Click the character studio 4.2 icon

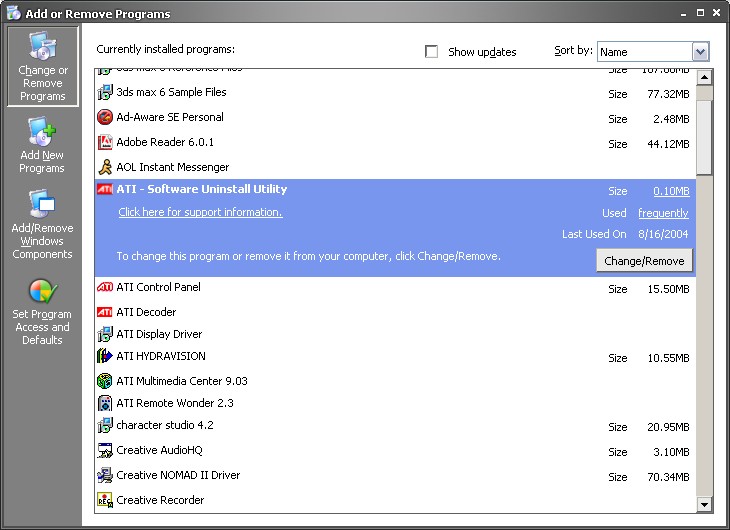point(105,425)
